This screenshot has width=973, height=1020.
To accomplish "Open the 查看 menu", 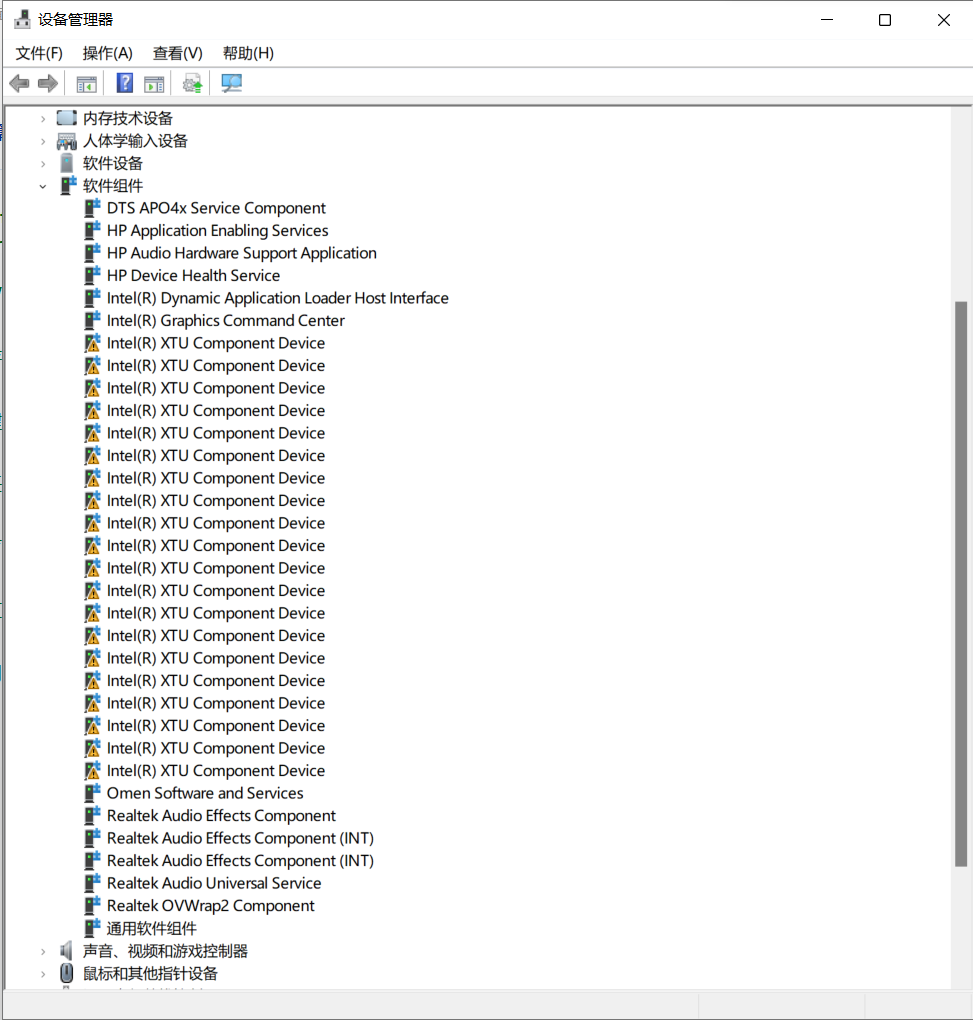I will click(x=176, y=53).
